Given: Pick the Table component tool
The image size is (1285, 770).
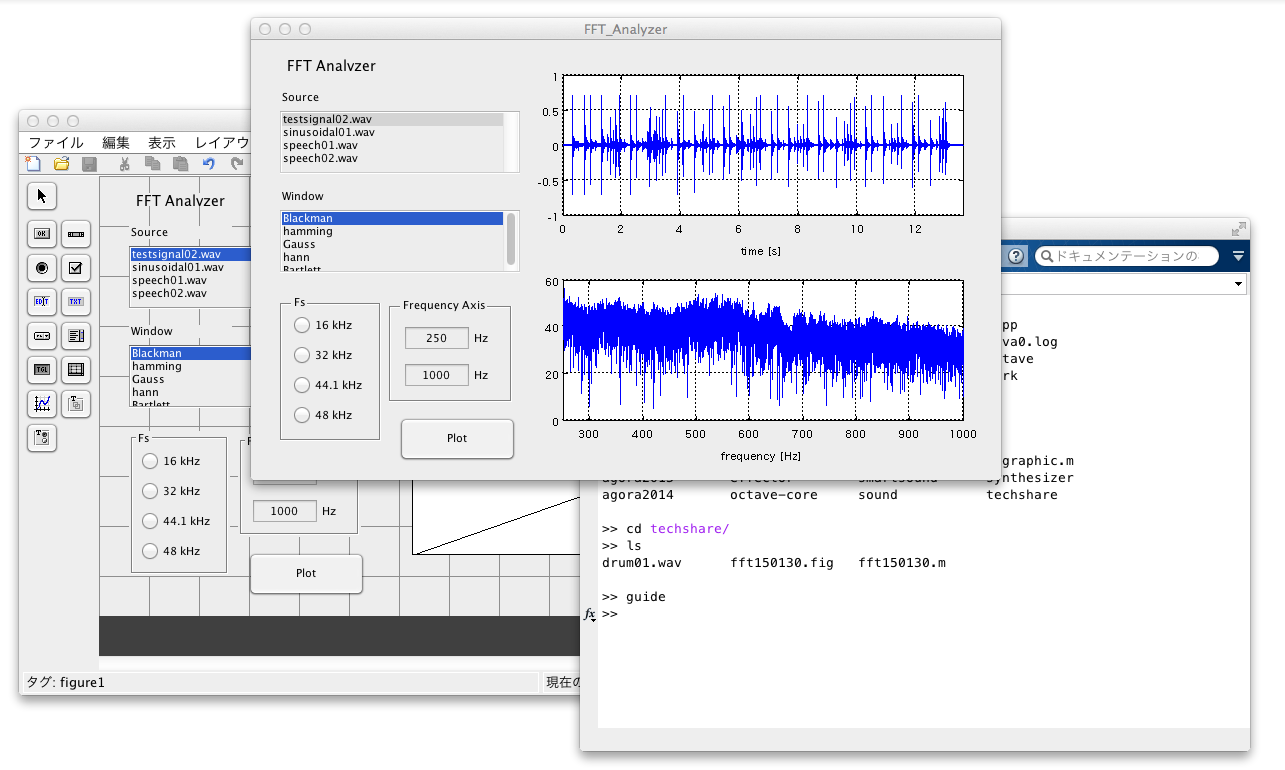Looking at the screenshot, I should 76,369.
